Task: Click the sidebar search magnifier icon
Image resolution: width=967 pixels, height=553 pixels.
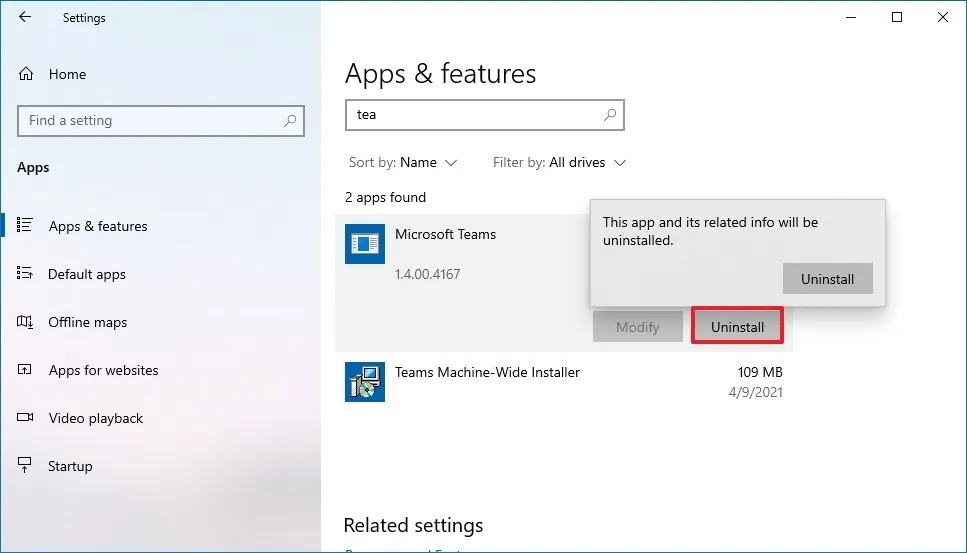Action: click(x=290, y=121)
